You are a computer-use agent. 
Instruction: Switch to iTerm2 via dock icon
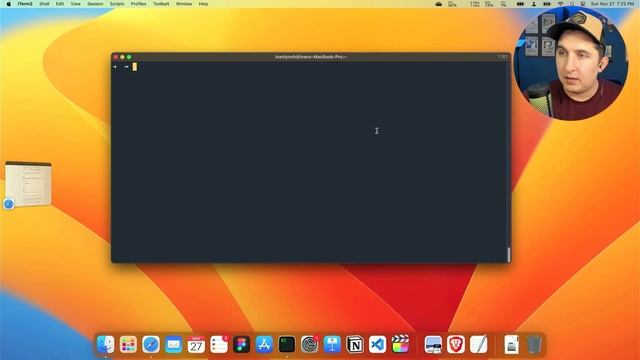[287, 344]
